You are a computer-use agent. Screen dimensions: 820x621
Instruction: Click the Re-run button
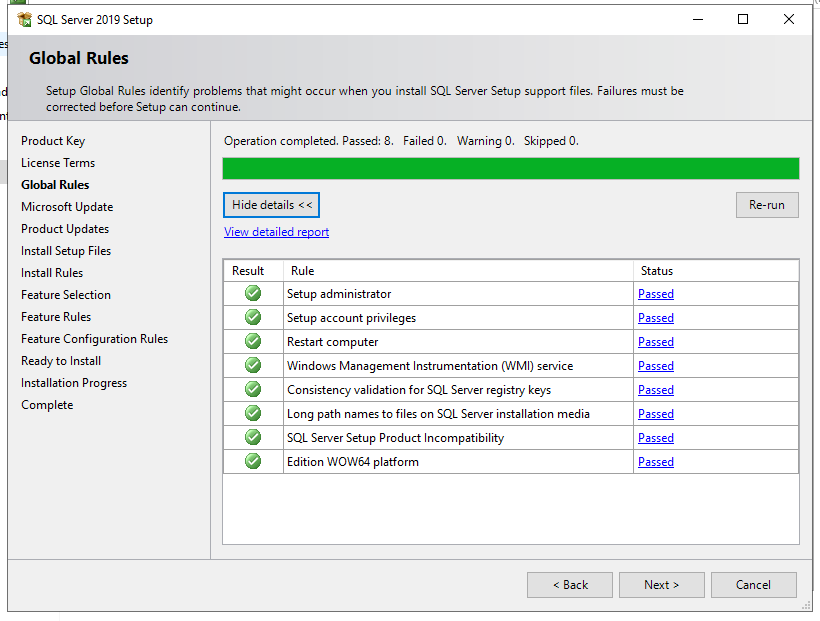[767, 205]
